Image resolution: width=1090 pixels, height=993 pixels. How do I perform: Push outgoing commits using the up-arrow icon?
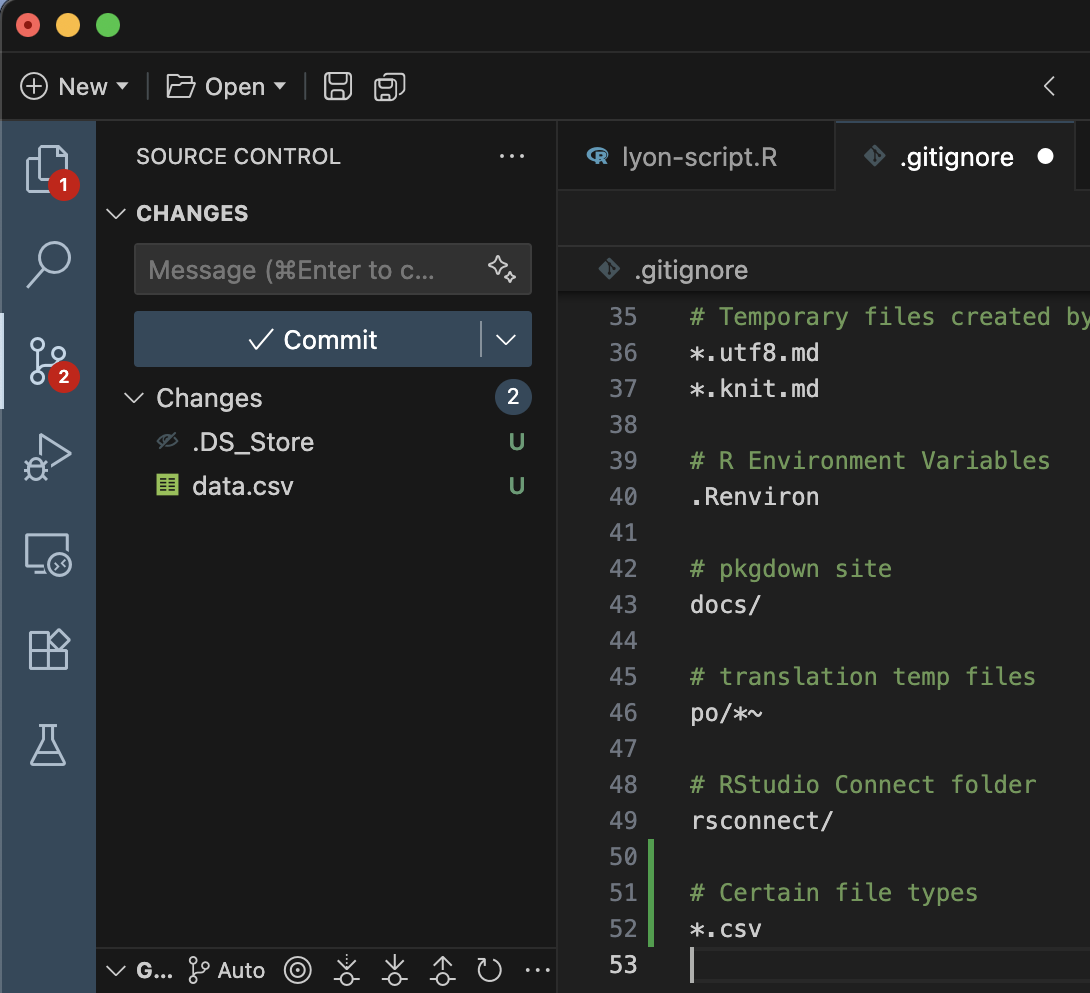pyautogui.click(x=441, y=969)
